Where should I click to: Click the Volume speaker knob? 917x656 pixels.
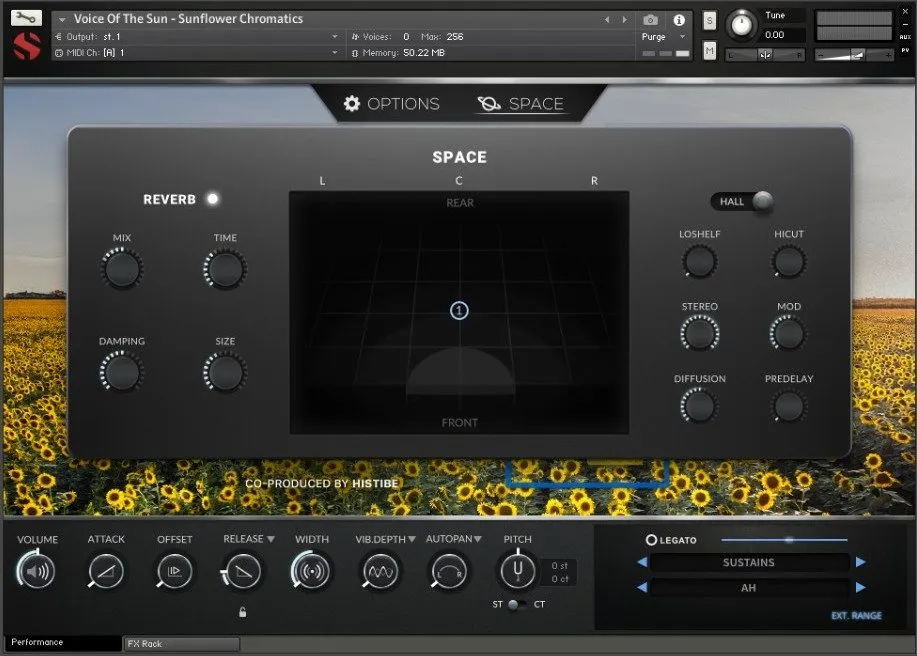(36, 571)
